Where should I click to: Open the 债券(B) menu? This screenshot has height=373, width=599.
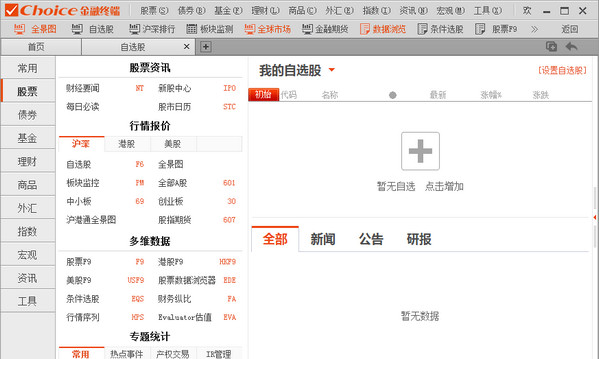coord(191,11)
